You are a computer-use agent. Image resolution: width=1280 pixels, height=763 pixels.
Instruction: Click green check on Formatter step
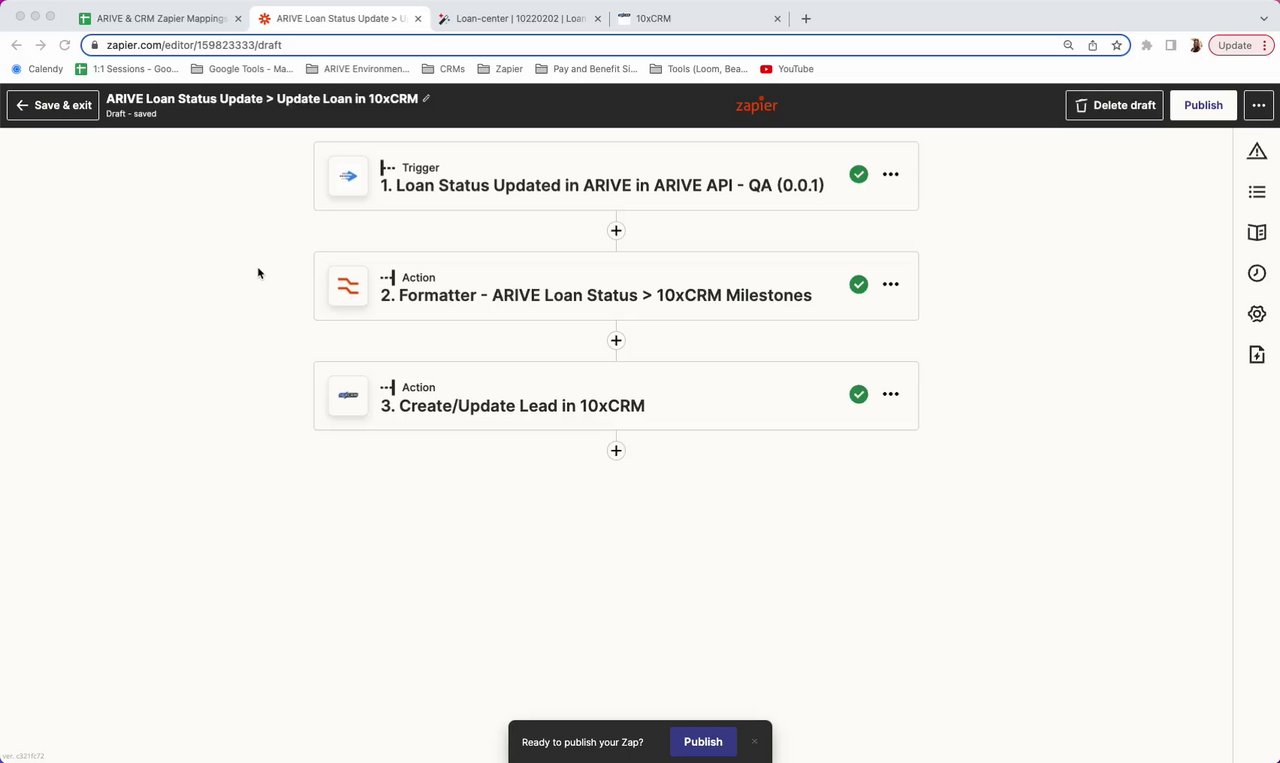pos(858,284)
